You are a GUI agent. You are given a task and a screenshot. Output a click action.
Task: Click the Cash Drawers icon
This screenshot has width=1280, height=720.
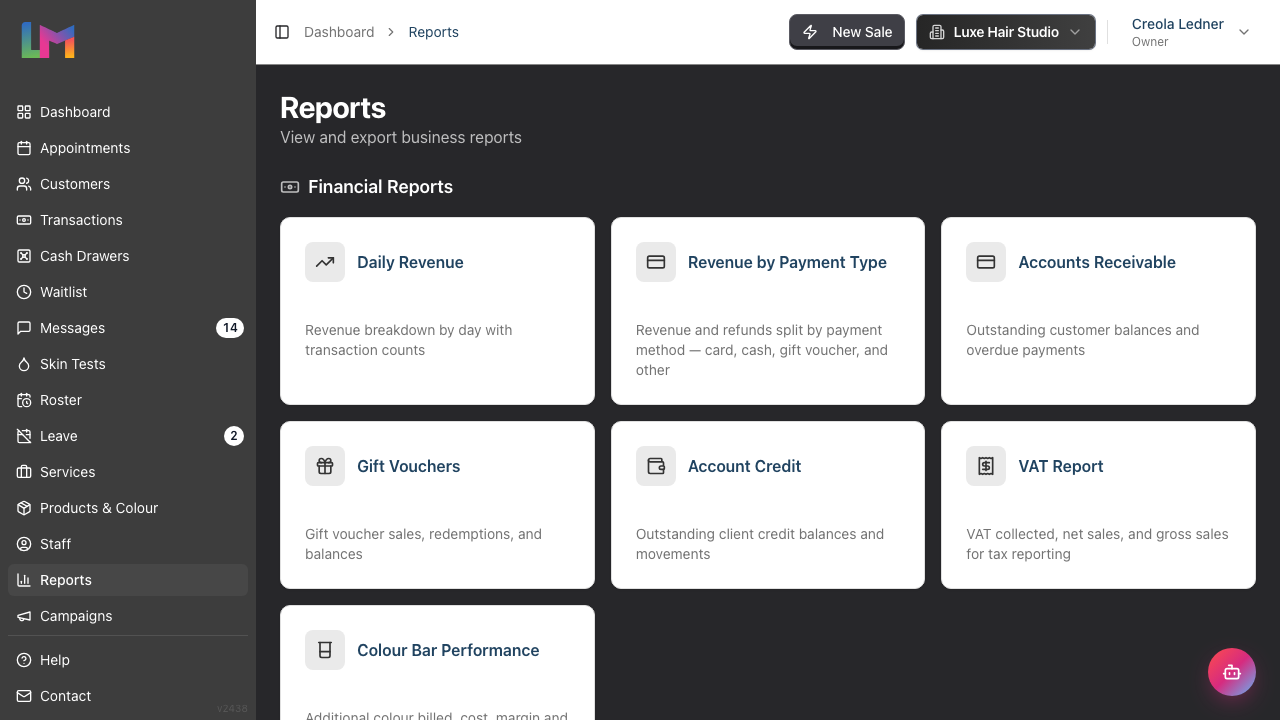pos(24,256)
